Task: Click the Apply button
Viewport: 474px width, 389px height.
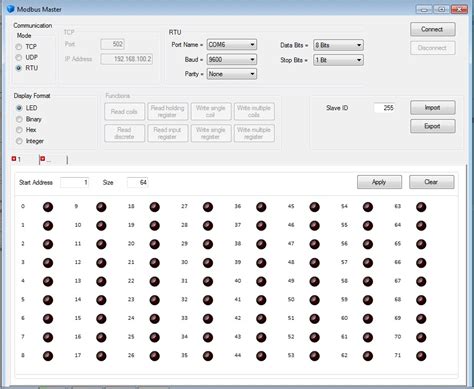Action: [379, 182]
